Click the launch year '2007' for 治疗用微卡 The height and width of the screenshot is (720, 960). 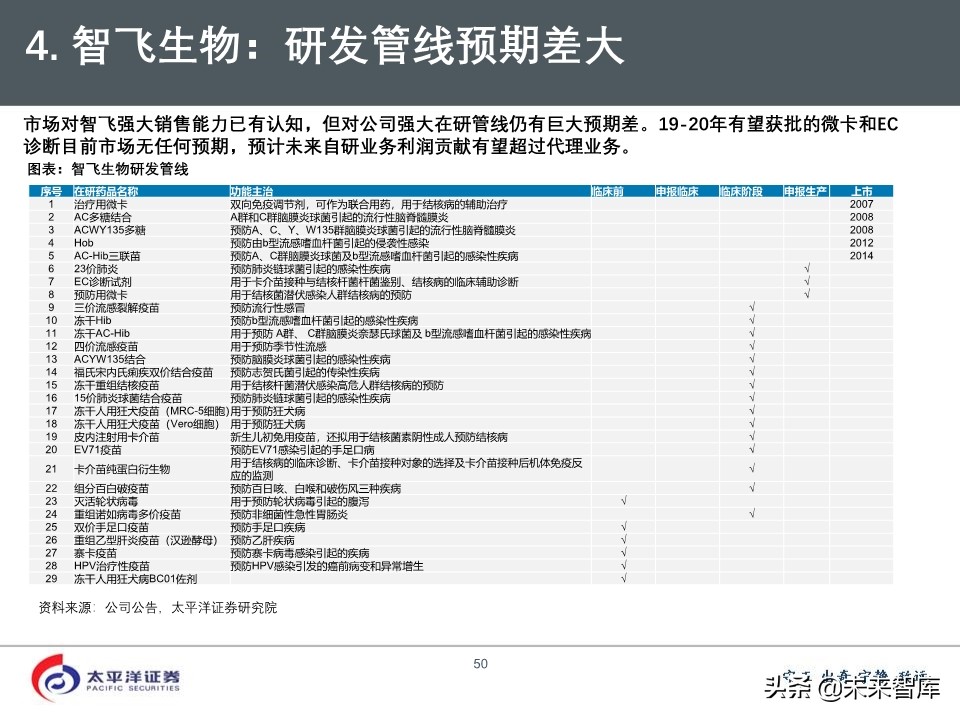point(861,204)
